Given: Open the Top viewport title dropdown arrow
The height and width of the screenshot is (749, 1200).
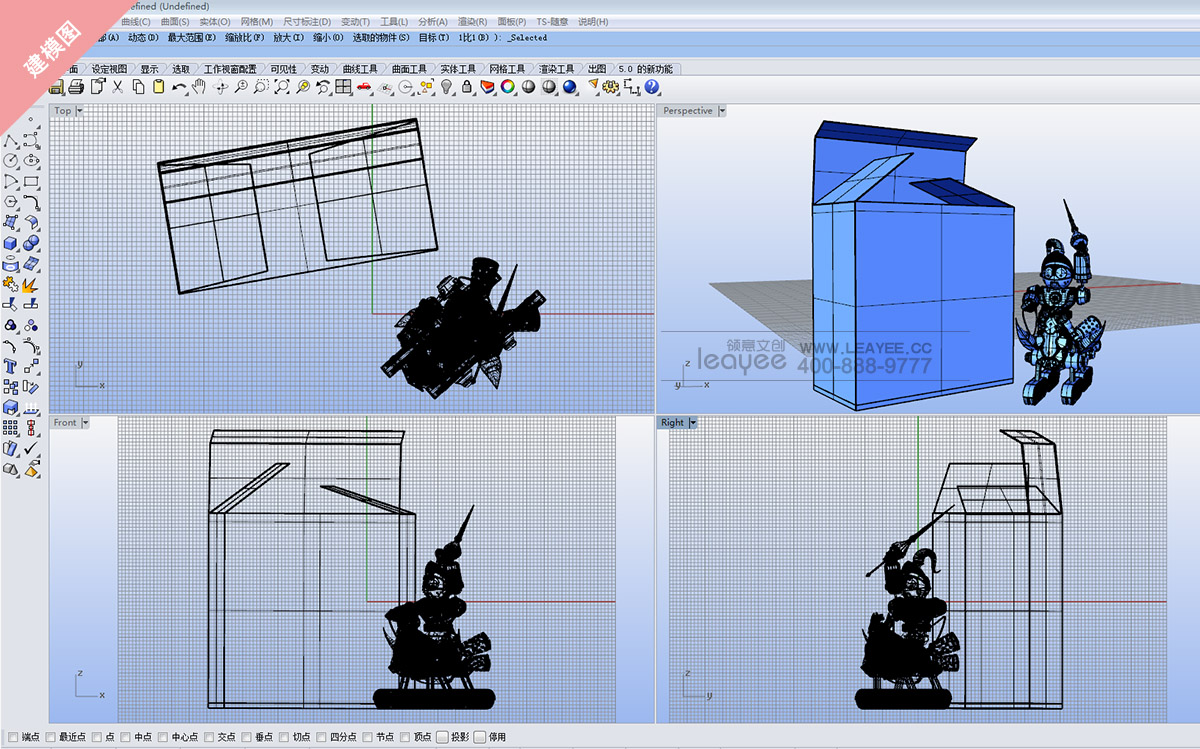Looking at the screenshot, I should point(81,111).
